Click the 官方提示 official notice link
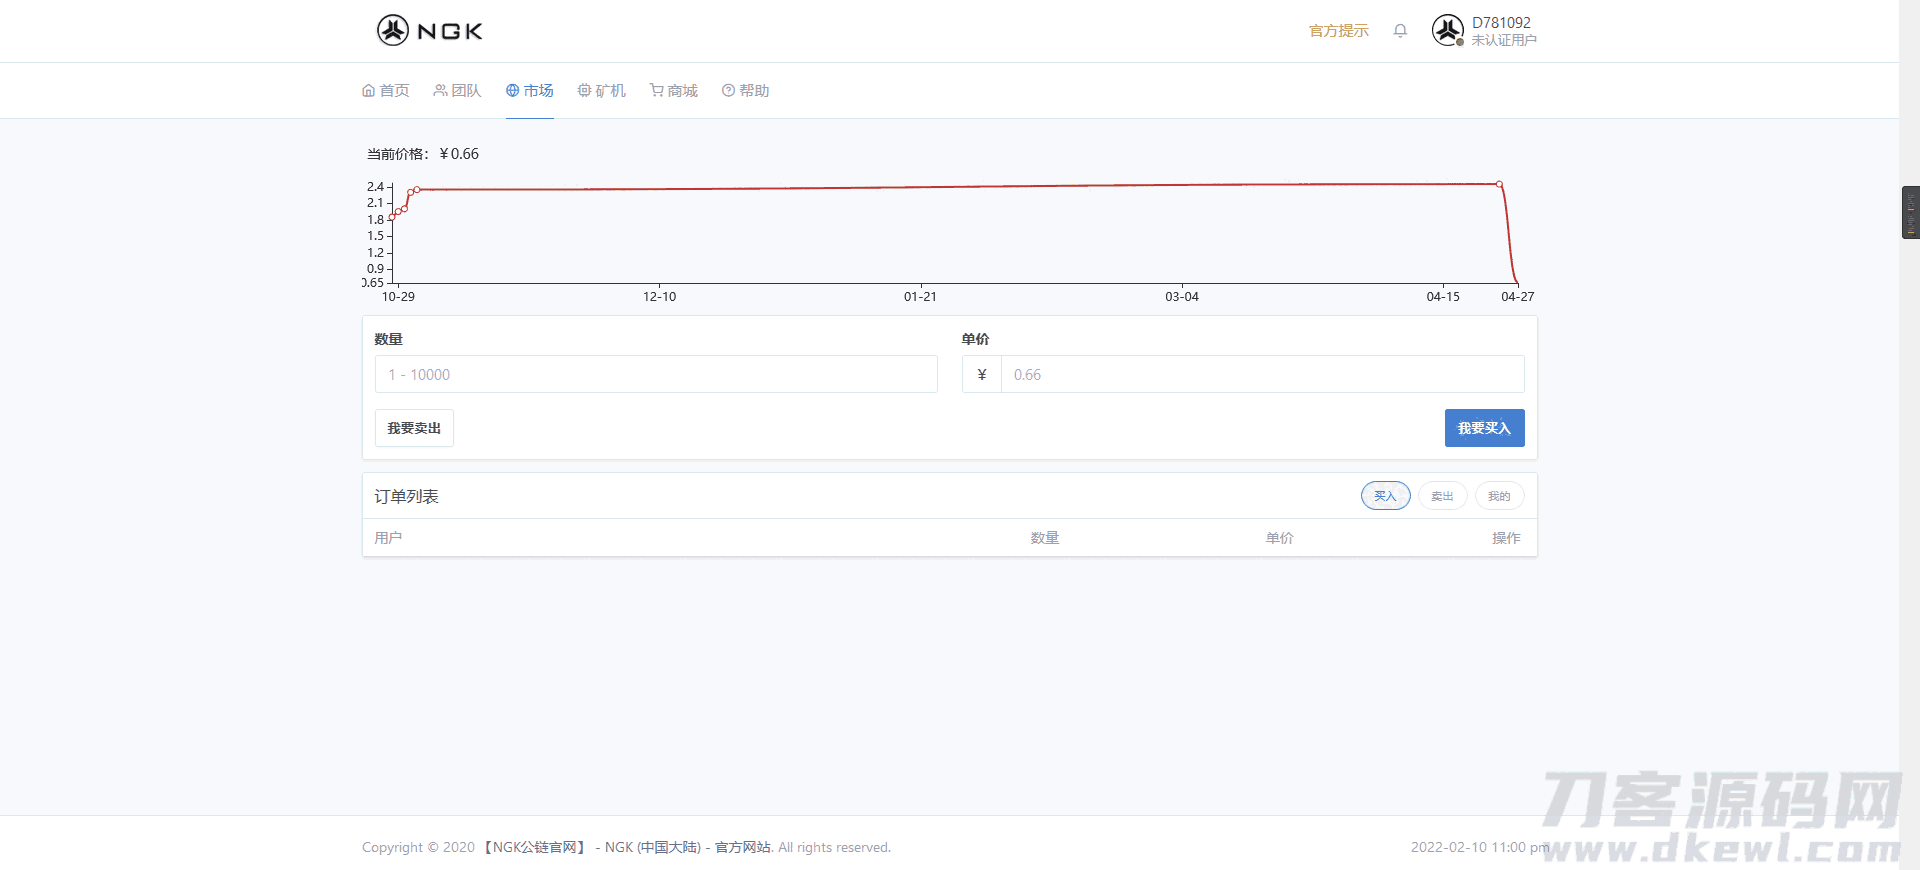This screenshot has height=870, width=1920. pos(1338,31)
